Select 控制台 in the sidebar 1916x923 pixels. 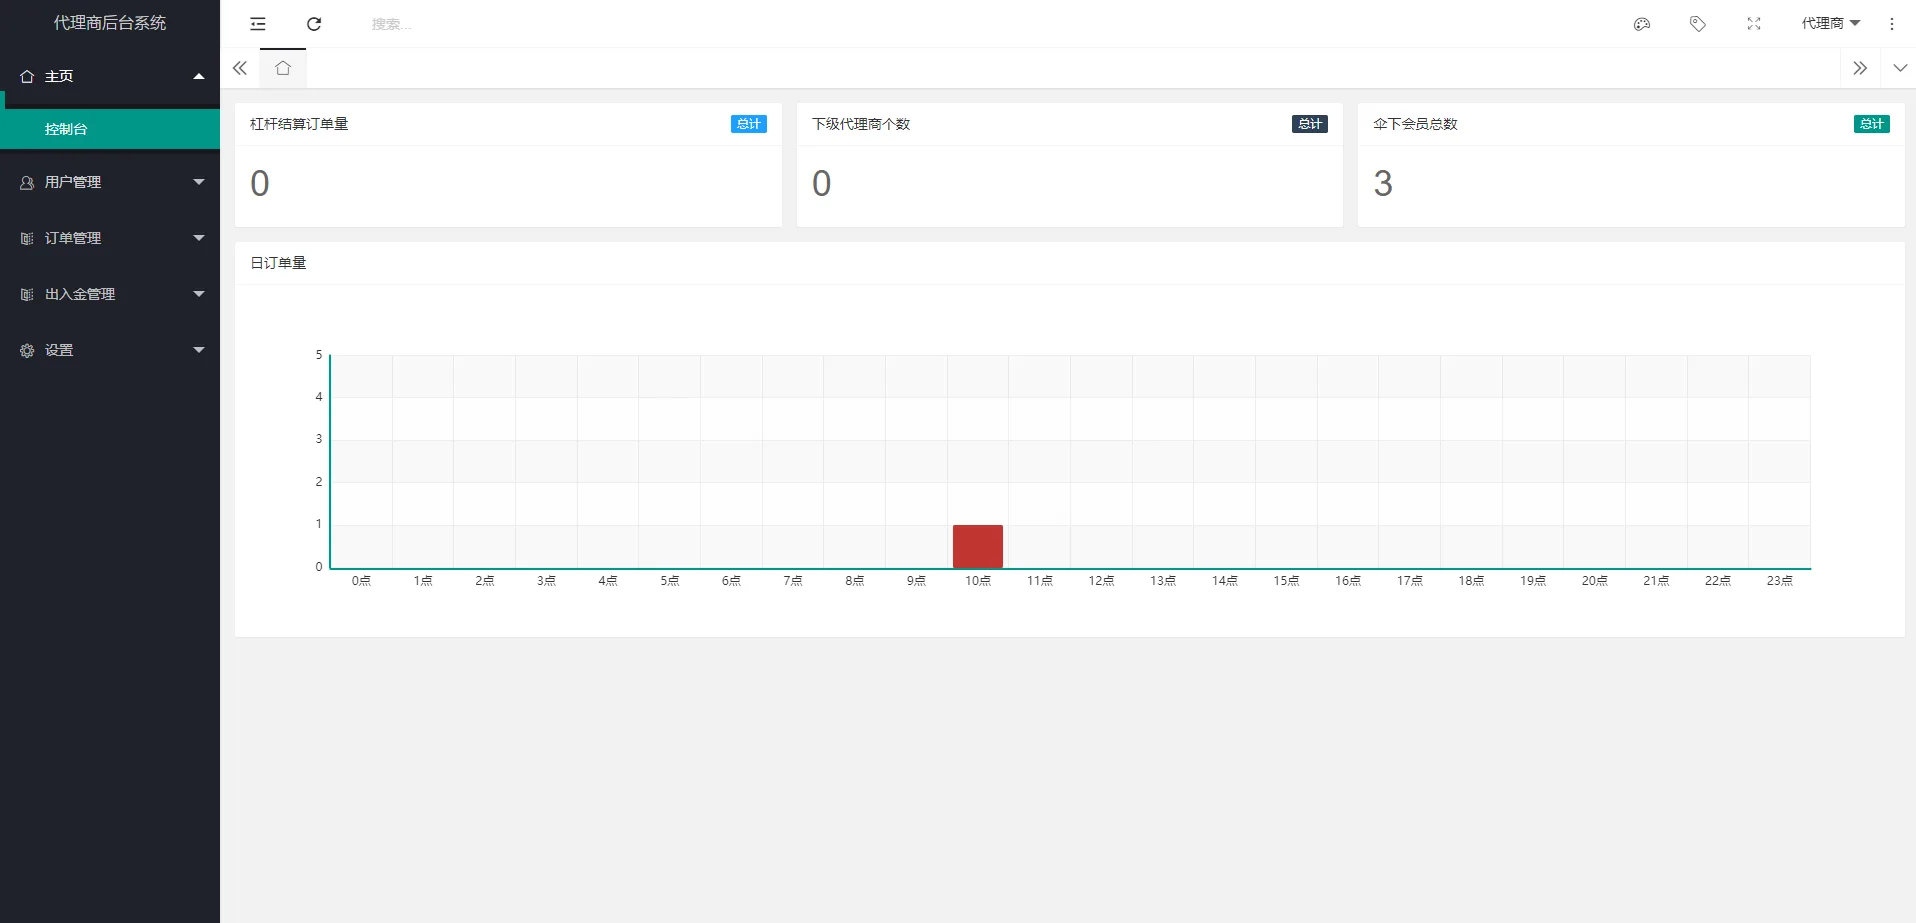(x=110, y=129)
